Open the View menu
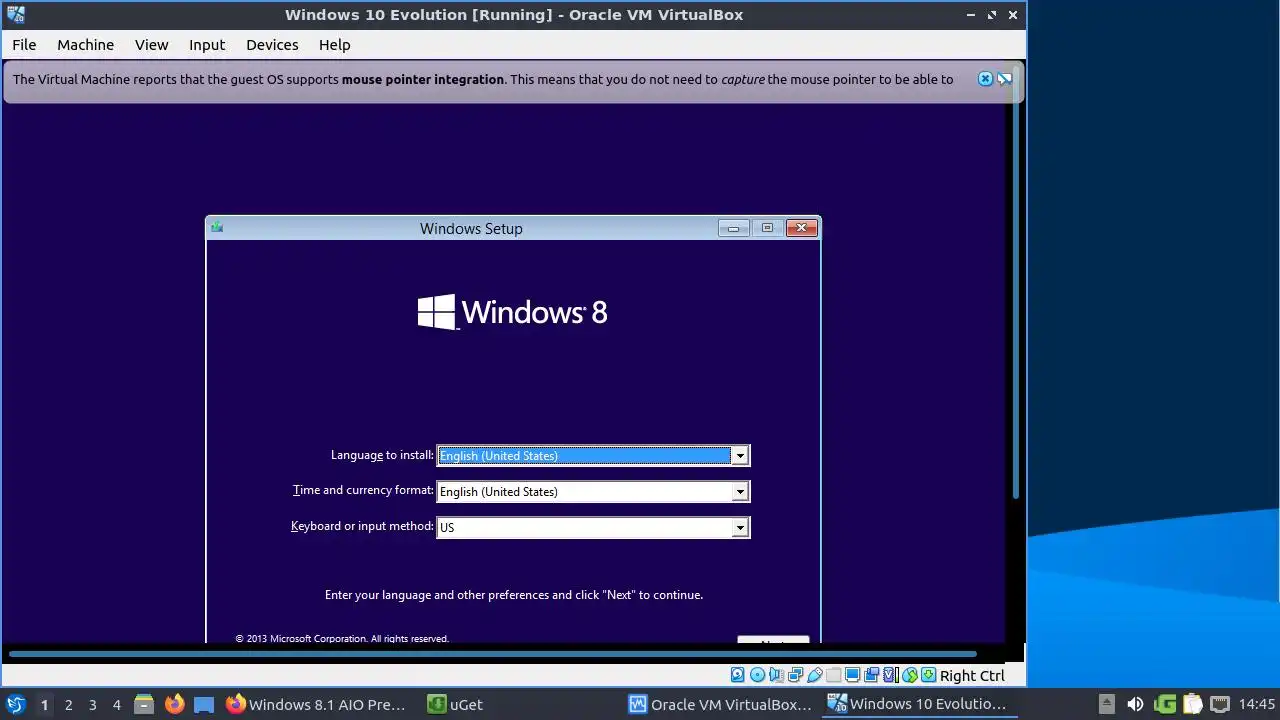This screenshot has width=1280, height=720. [152, 45]
